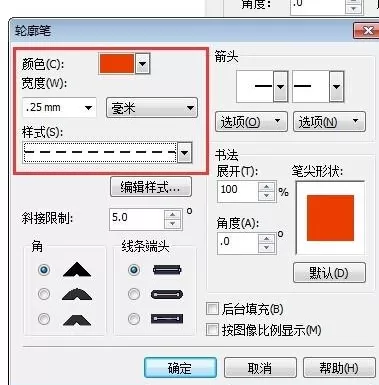379x385 pixels.
Task: Click the rounded corner icon
Action: 77,294
